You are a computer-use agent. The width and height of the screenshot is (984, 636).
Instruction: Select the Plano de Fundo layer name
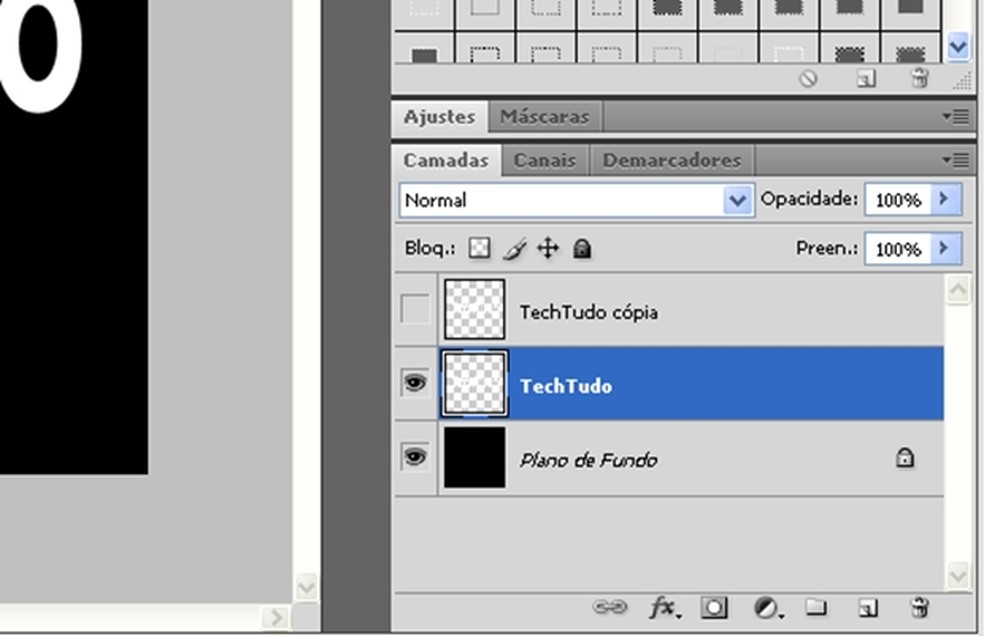tap(589, 460)
